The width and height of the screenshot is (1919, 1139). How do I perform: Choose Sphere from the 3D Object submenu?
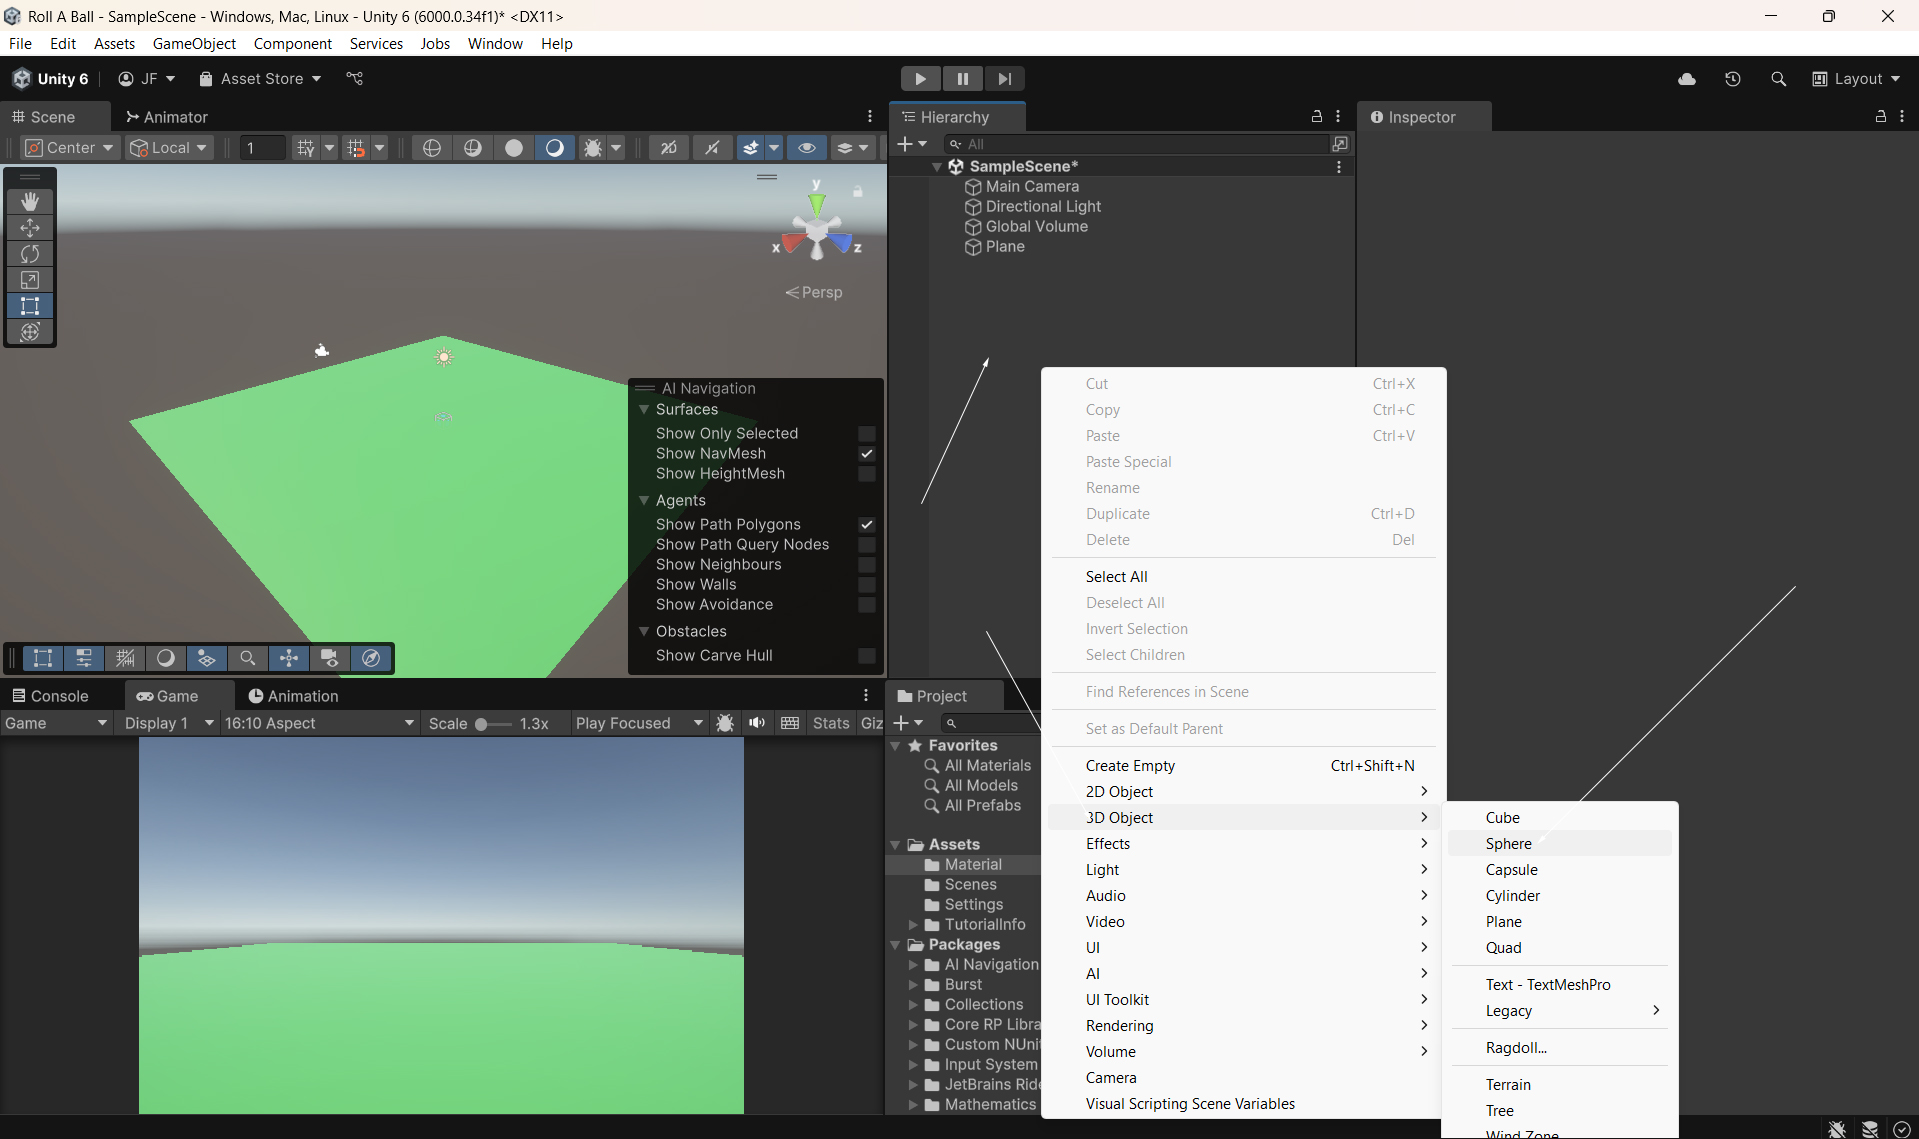pos(1508,844)
